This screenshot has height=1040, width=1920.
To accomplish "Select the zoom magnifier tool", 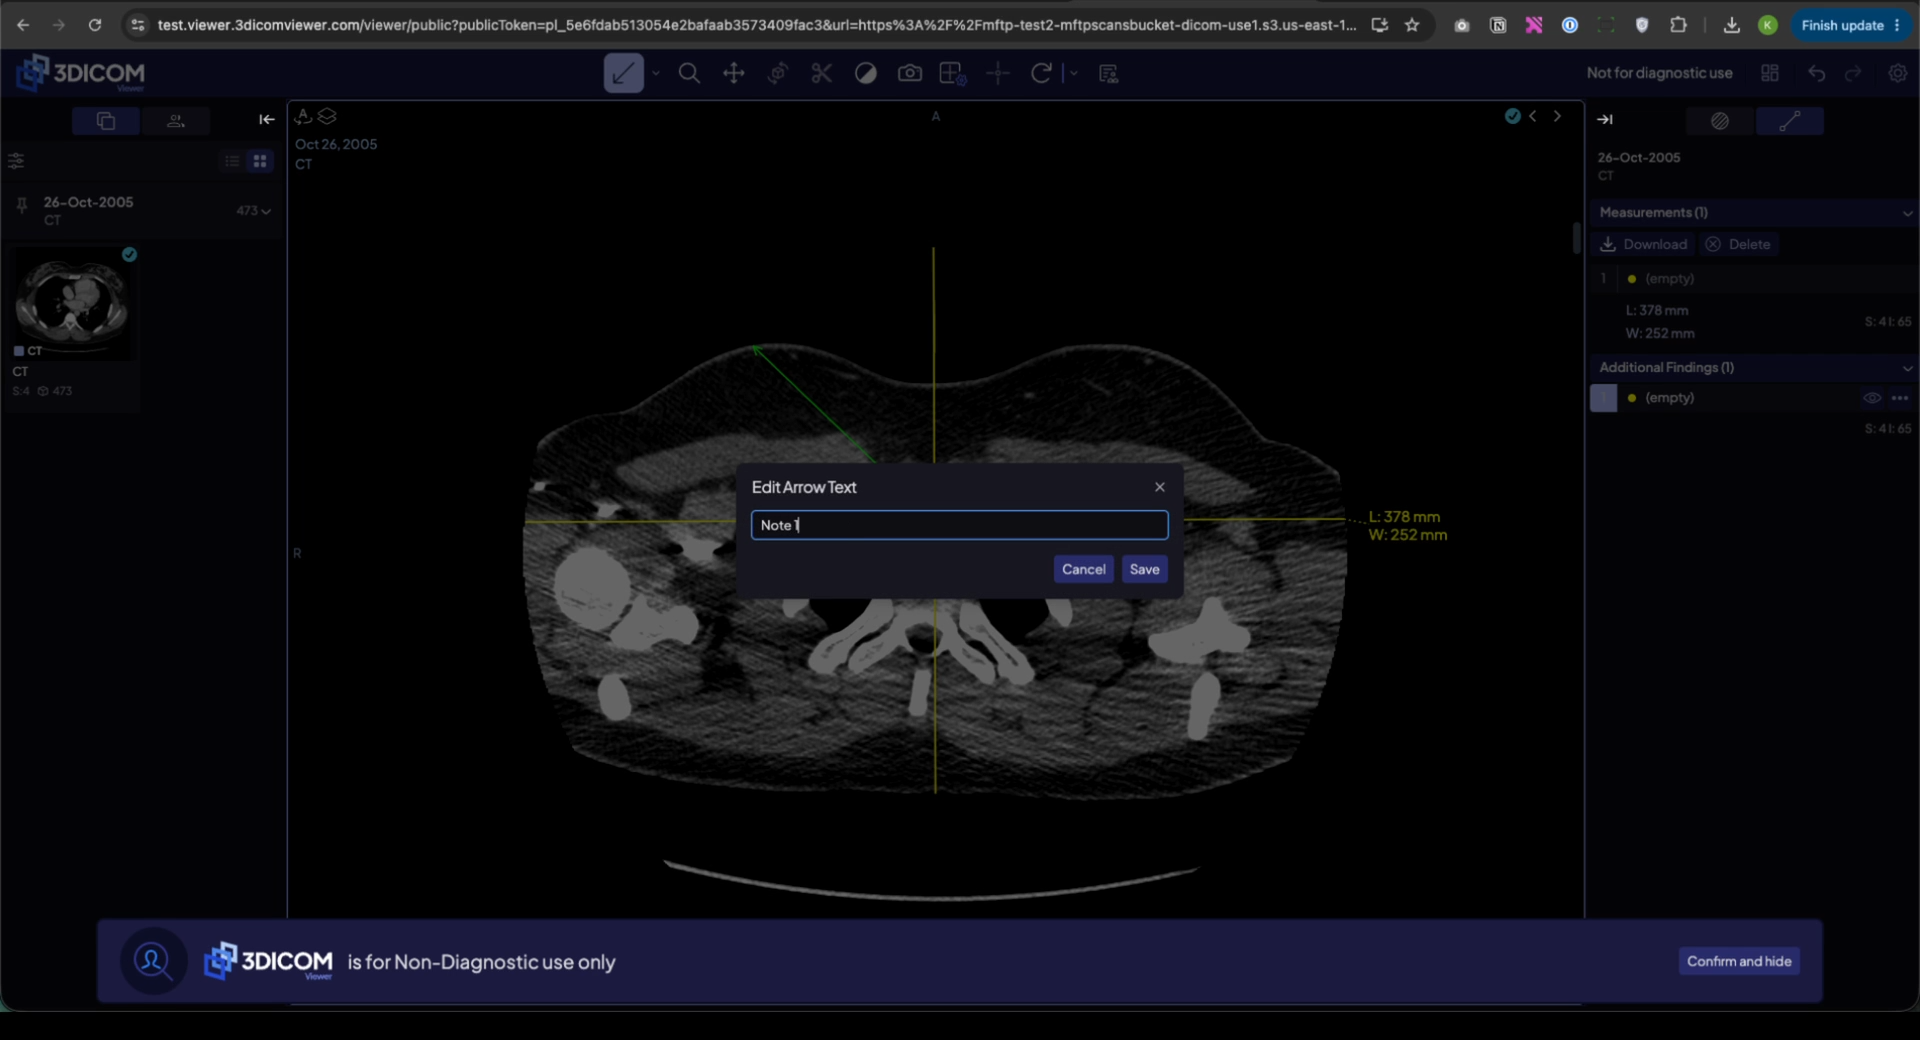I will [x=689, y=73].
